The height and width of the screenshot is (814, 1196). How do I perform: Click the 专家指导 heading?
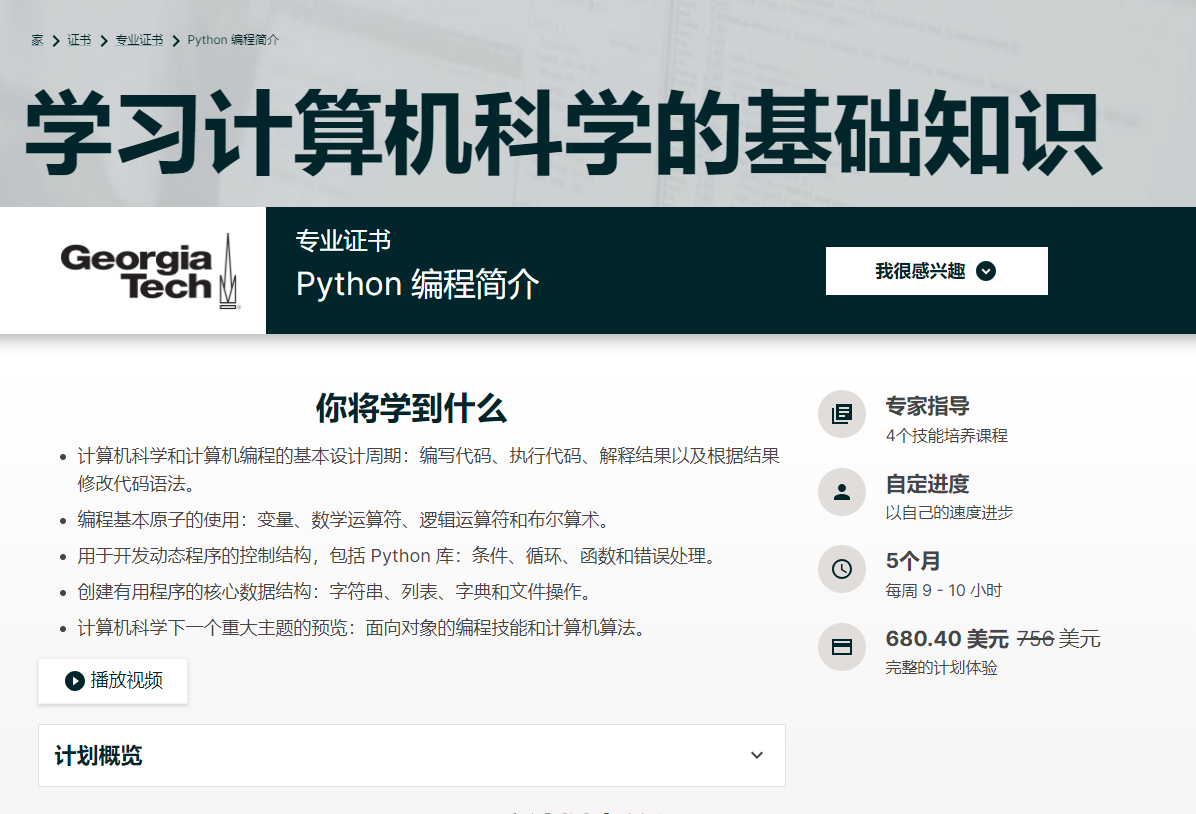click(928, 406)
